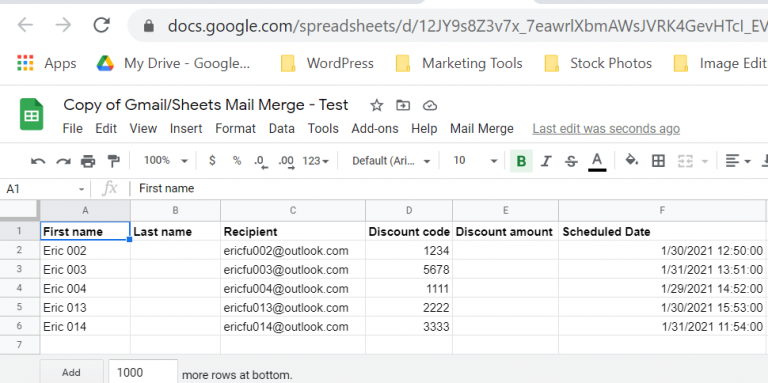Click the Add rows button

(x=72, y=373)
